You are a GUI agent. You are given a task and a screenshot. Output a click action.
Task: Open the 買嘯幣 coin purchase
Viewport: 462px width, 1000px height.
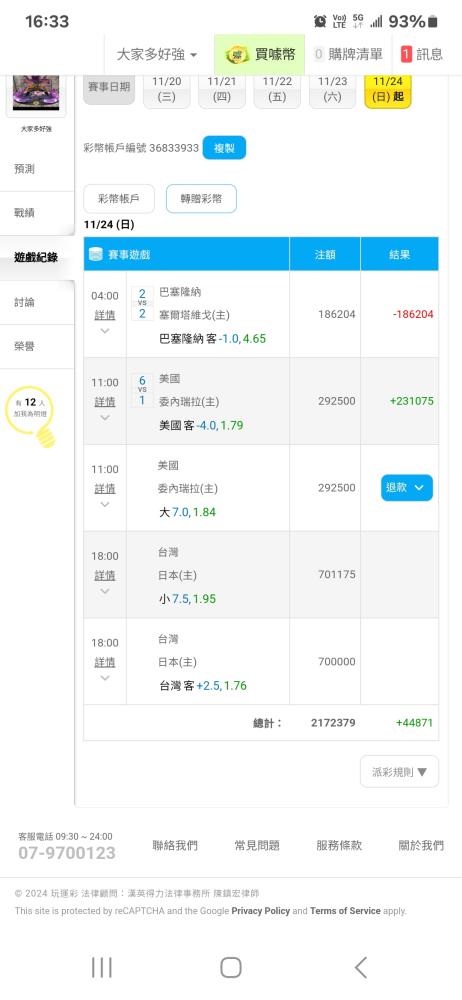click(x=259, y=54)
